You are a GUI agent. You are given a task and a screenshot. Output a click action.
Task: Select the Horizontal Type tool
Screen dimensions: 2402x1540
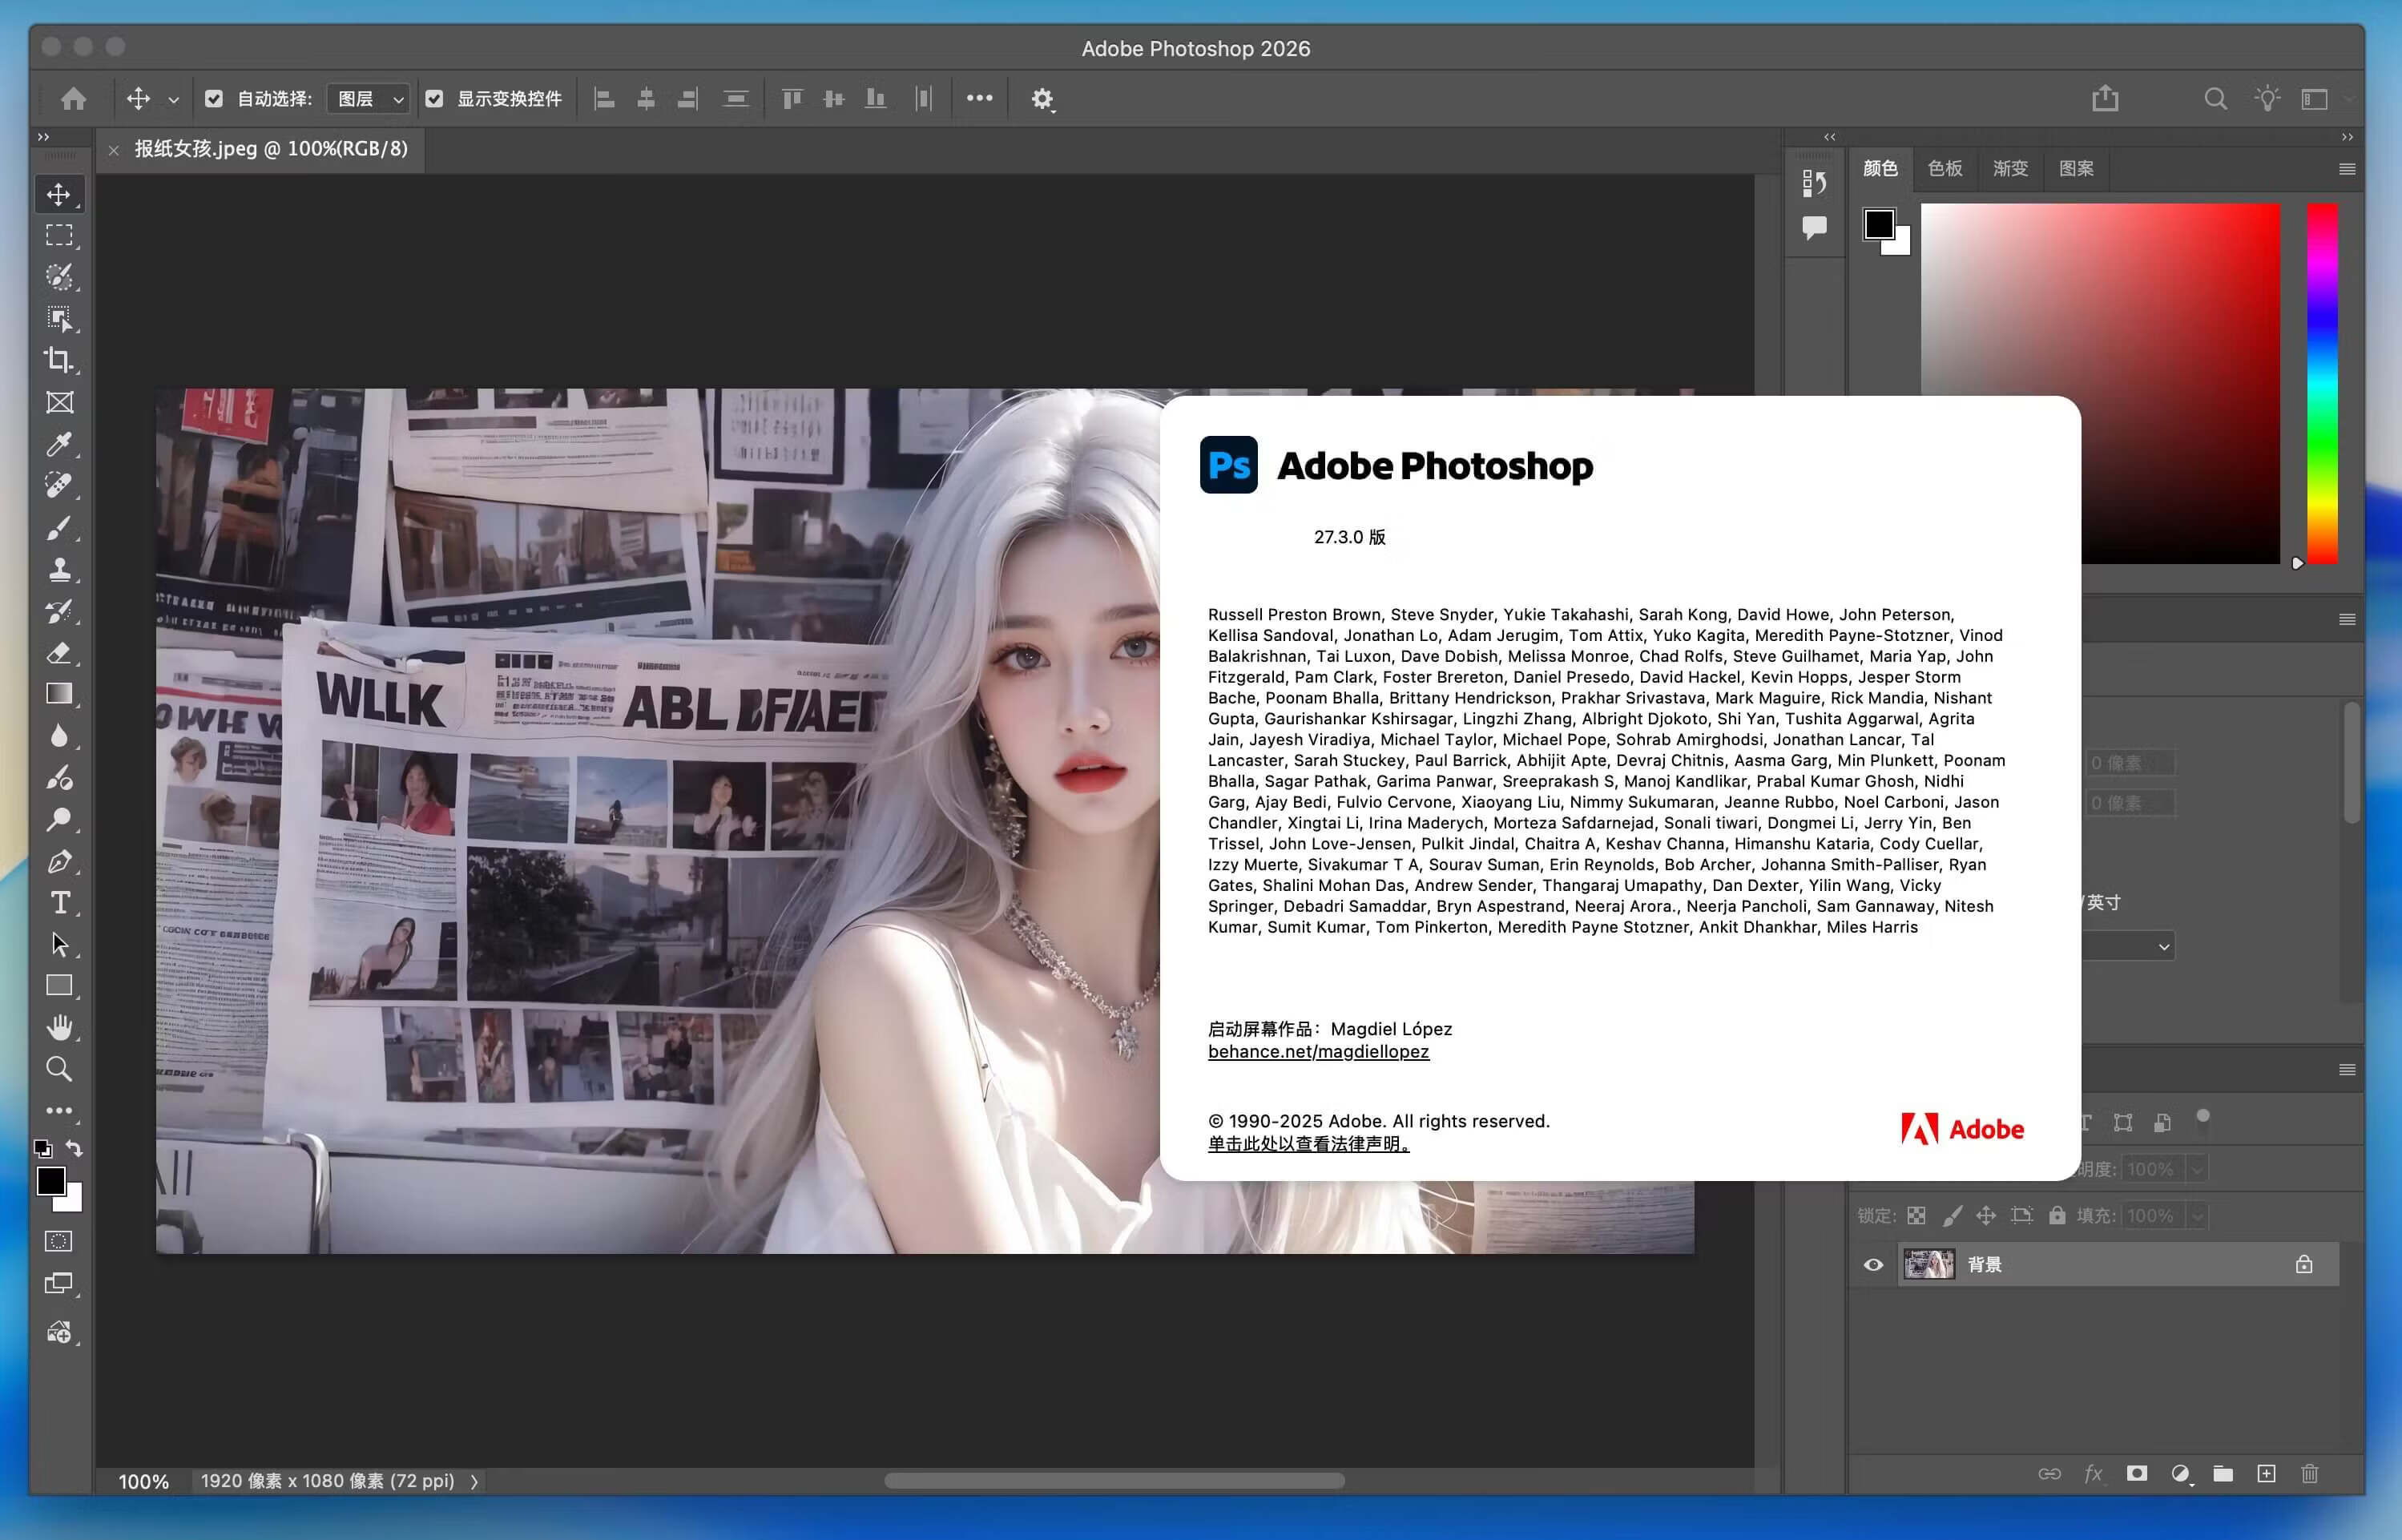tap(60, 902)
